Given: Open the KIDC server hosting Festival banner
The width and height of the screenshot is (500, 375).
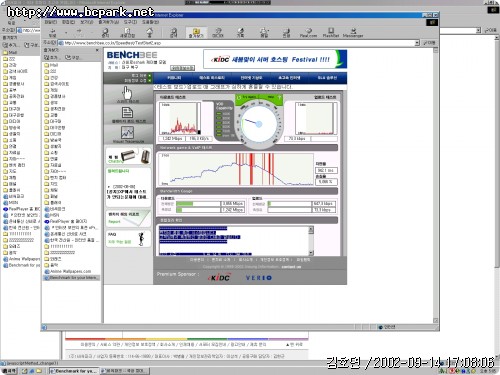Looking at the screenshot, I should [x=275, y=59].
